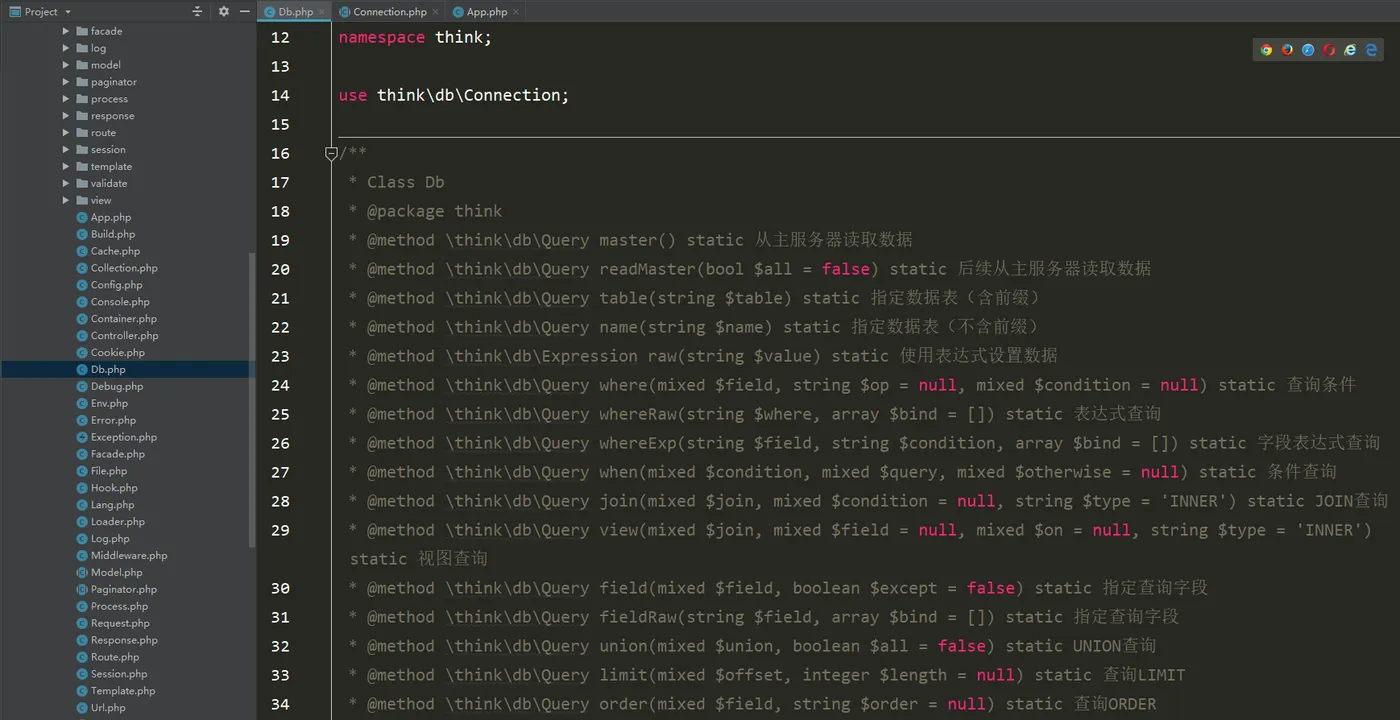Expand the log folder
The image size is (1400, 720).
tap(66, 48)
